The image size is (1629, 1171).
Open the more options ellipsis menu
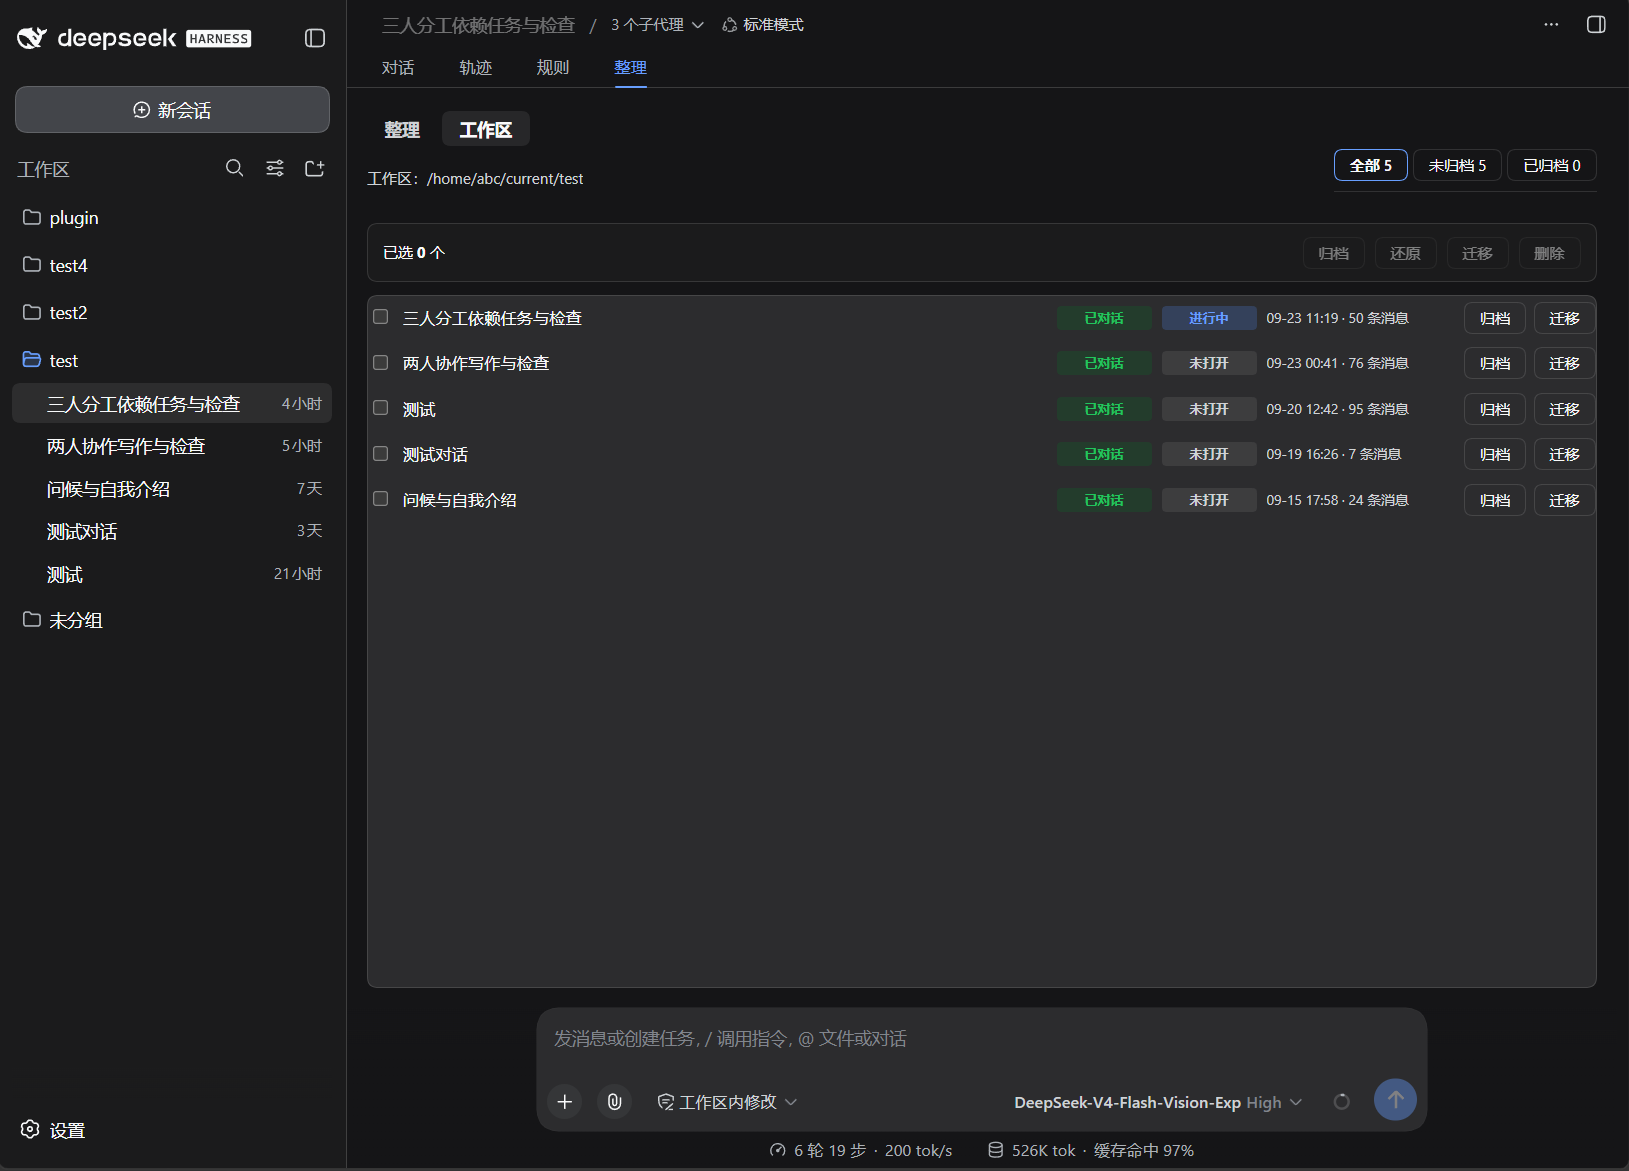(1551, 24)
